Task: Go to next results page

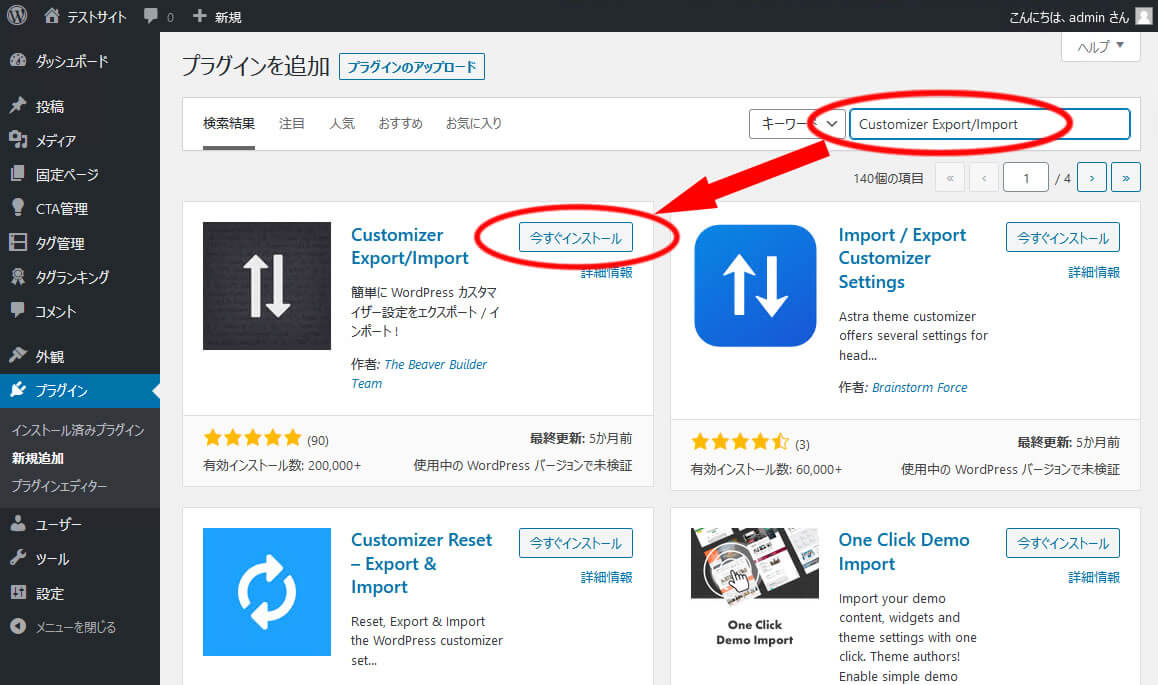Action: point(1092,177)
